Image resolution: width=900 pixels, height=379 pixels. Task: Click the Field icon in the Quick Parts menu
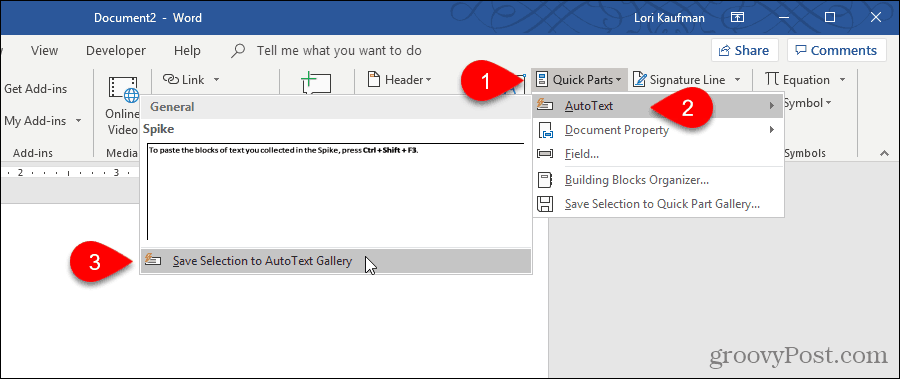pos(545,154)
